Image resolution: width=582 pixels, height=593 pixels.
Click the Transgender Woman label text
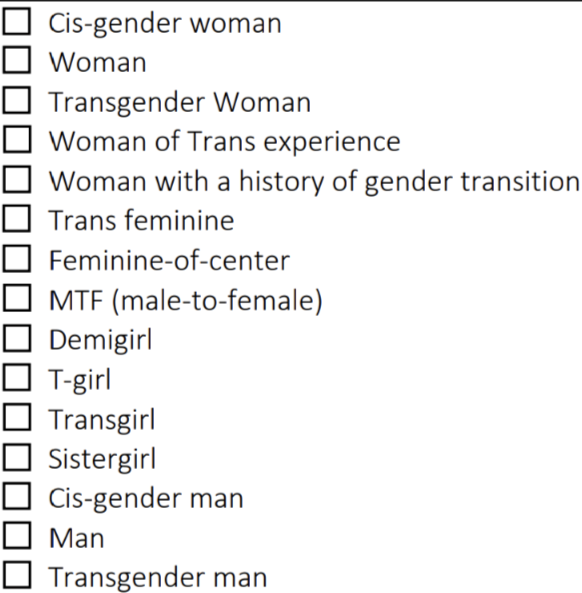click(180, 102)
